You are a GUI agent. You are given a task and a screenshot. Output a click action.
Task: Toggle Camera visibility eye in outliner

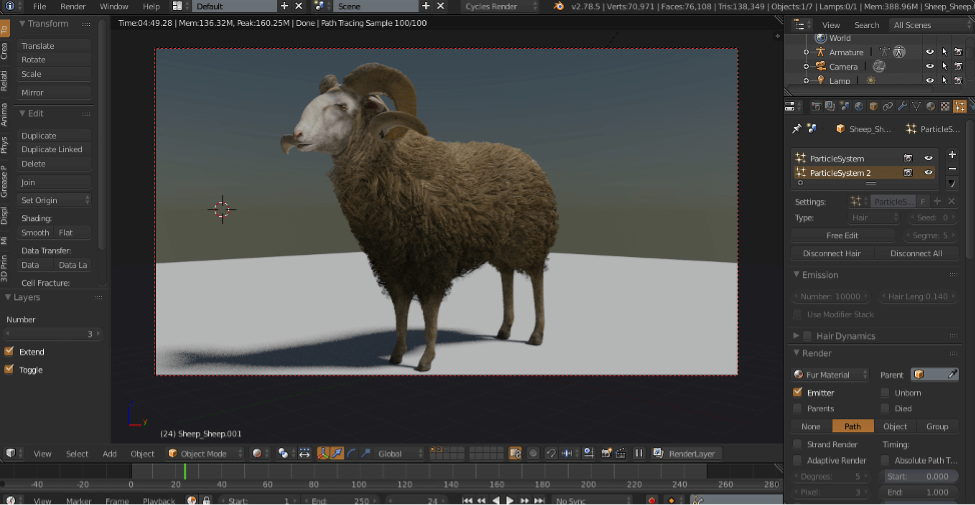(x=930, y=67)
